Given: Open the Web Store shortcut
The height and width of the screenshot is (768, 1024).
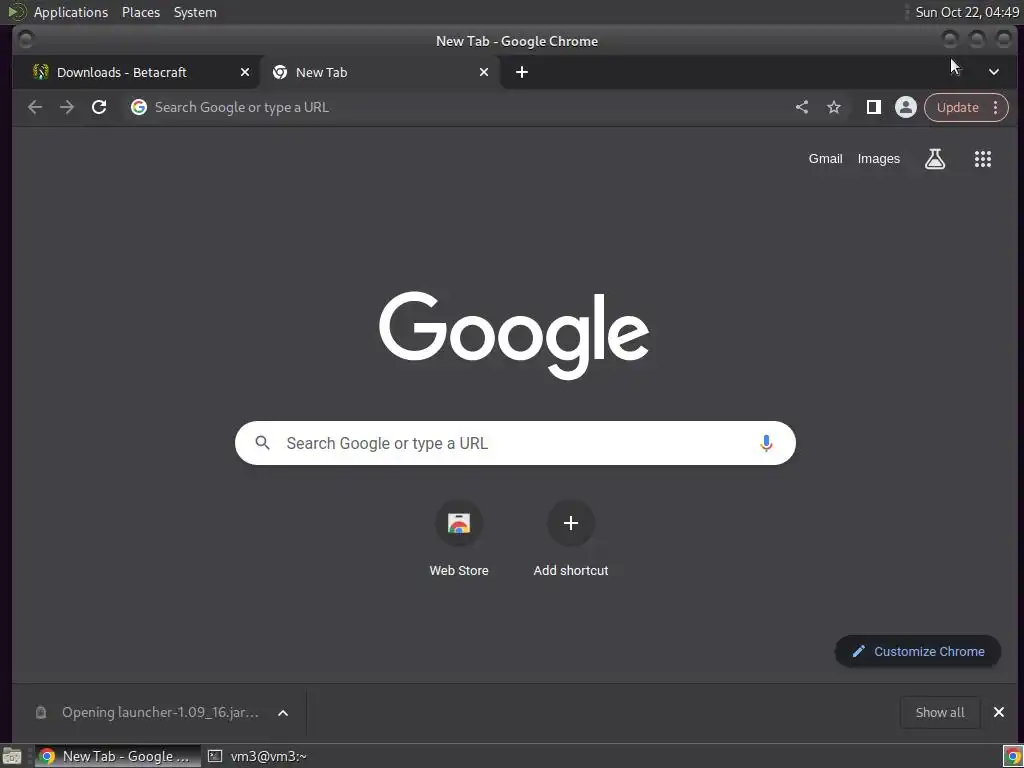Looking at the screenshot, I should [x=459, y=539].
